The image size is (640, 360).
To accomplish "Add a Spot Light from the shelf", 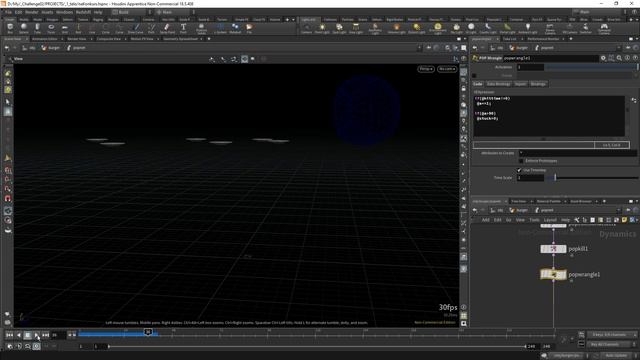I will click(x=339, y=28).
